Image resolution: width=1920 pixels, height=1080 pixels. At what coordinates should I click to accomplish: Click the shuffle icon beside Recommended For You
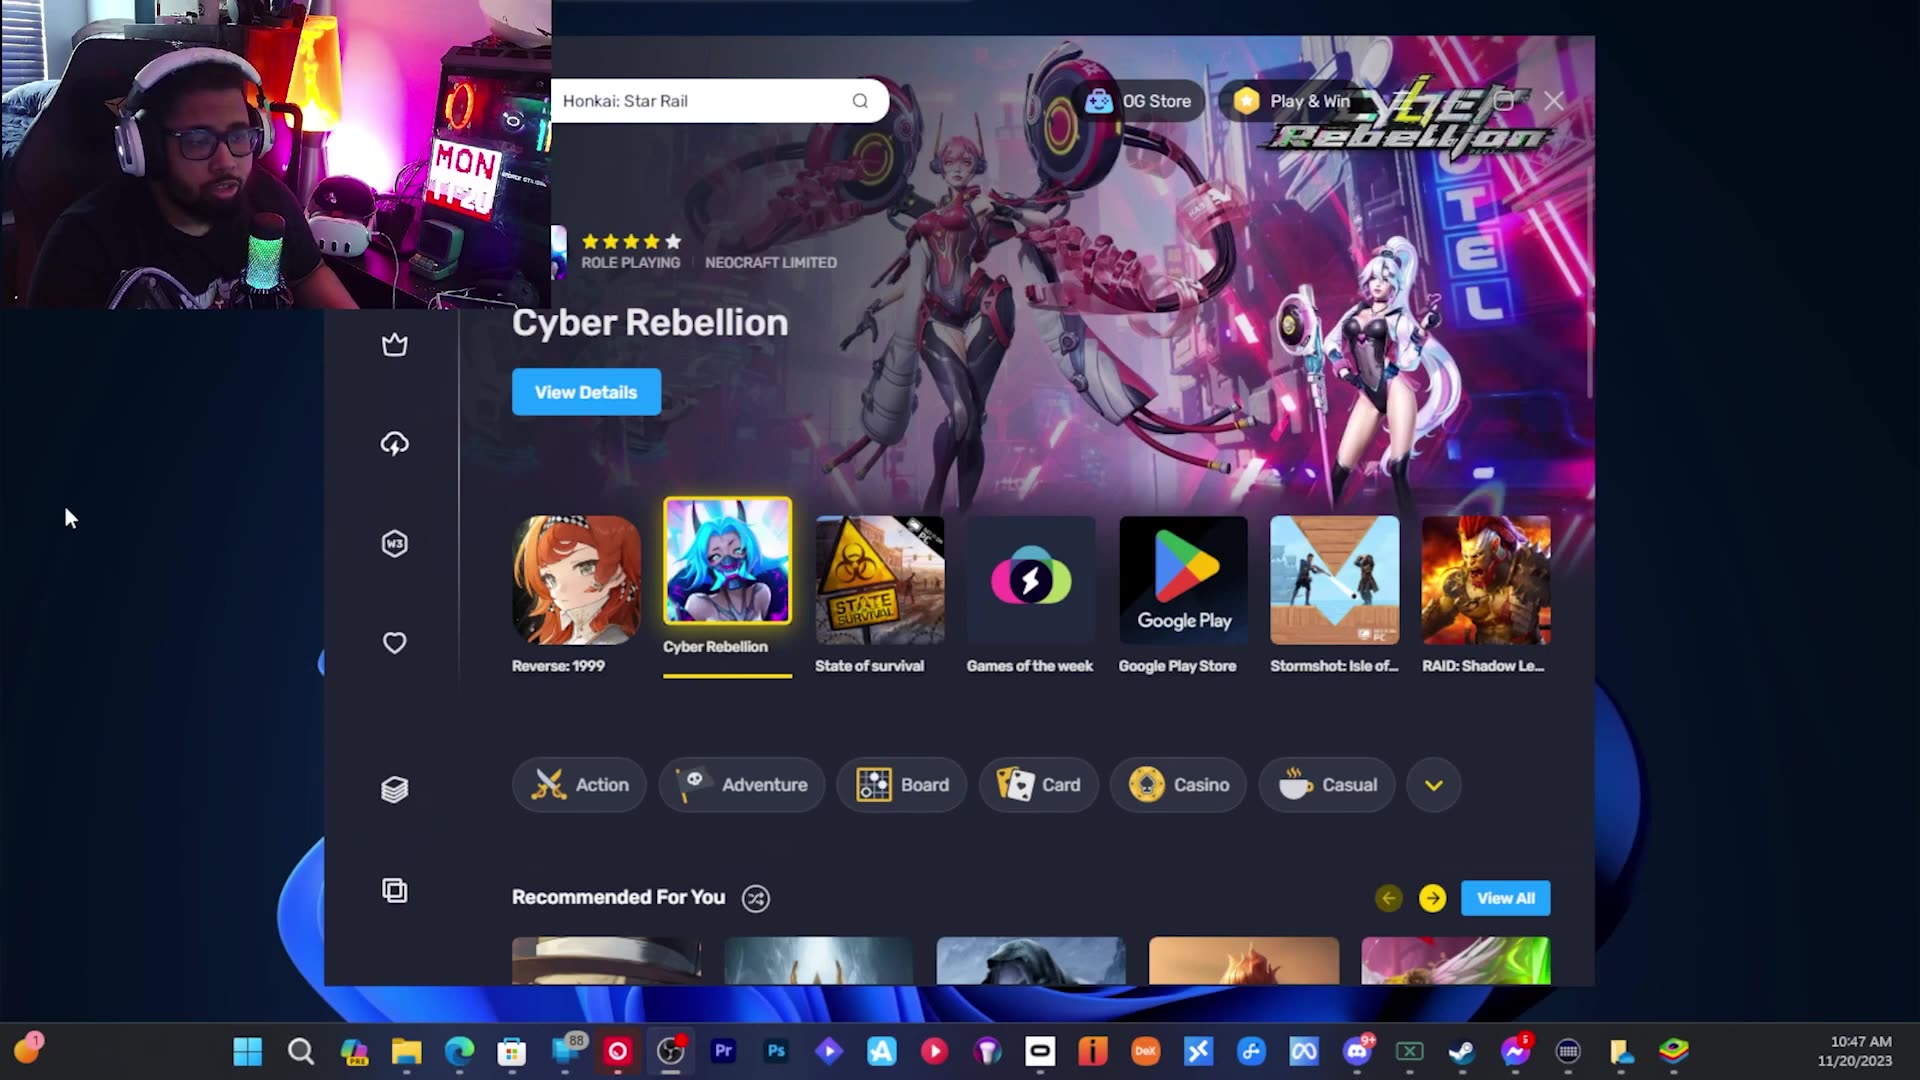[x=756, y=897]
